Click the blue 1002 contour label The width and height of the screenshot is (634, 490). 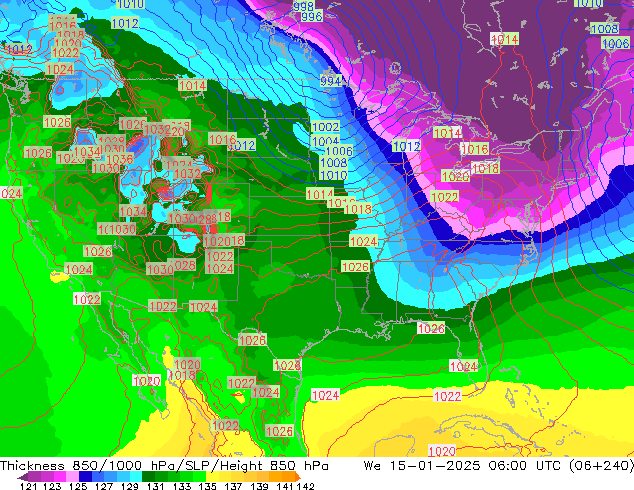point(325,127)
